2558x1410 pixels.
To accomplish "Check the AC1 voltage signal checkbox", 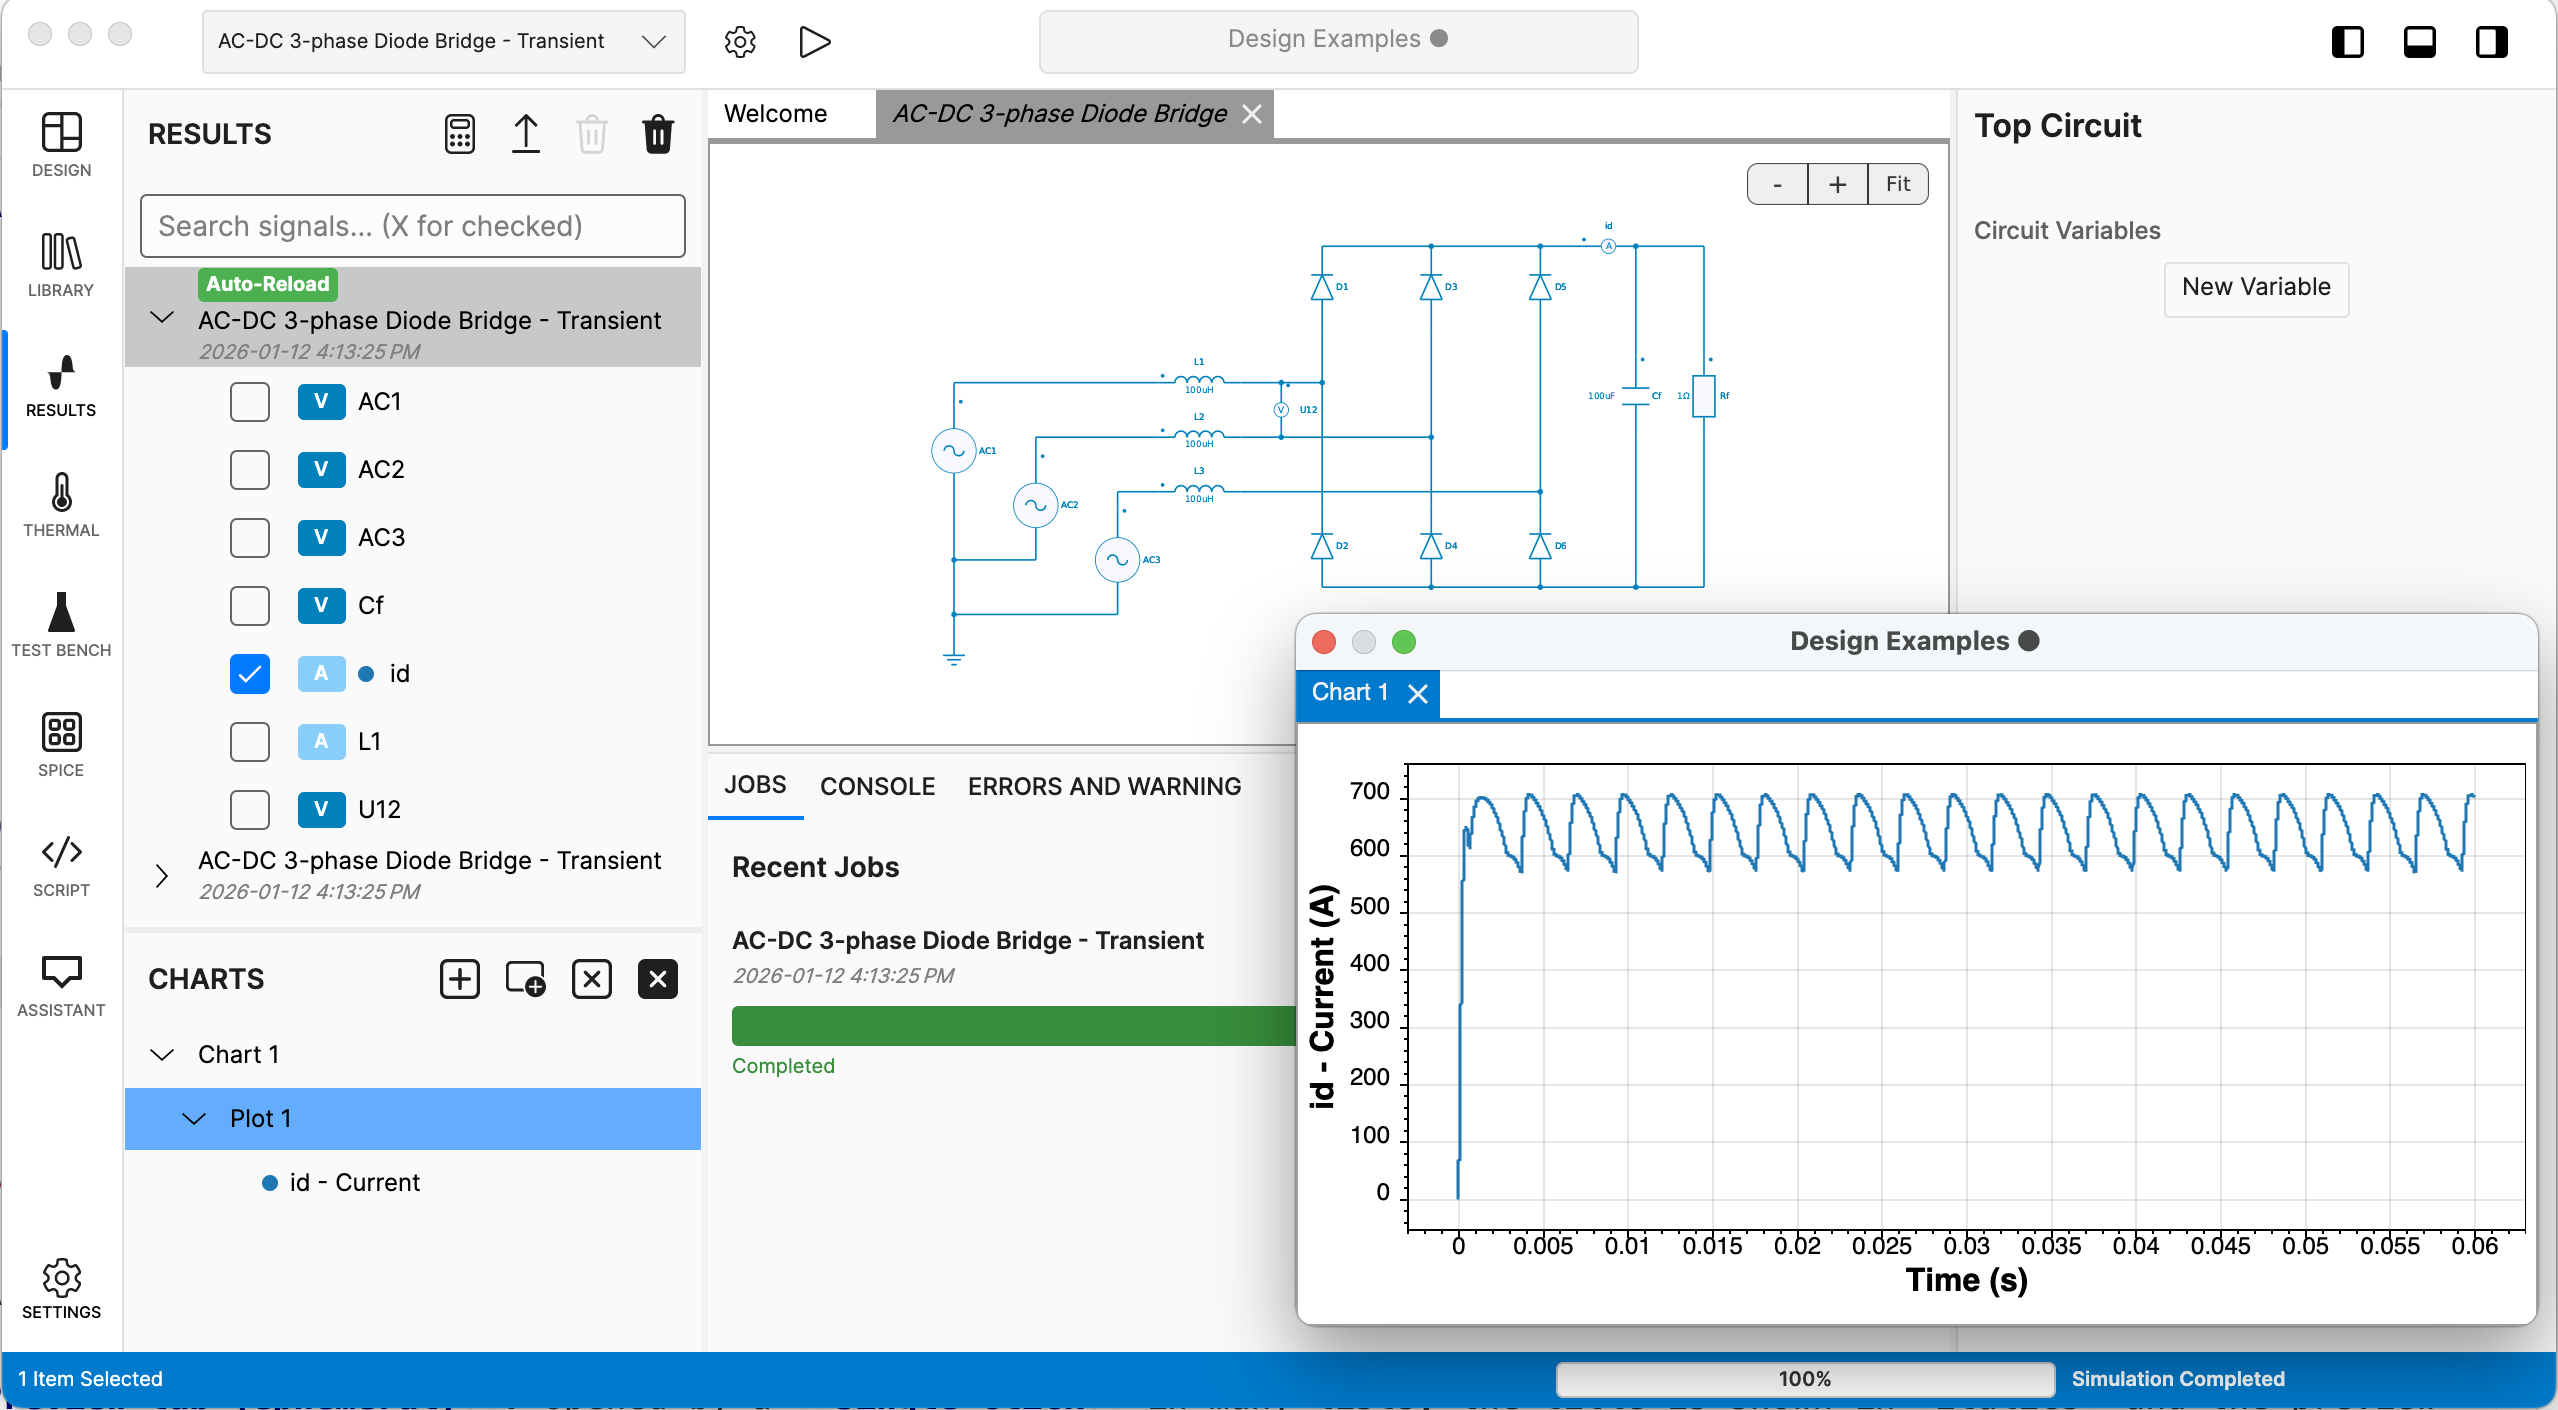I will [250, 402].
